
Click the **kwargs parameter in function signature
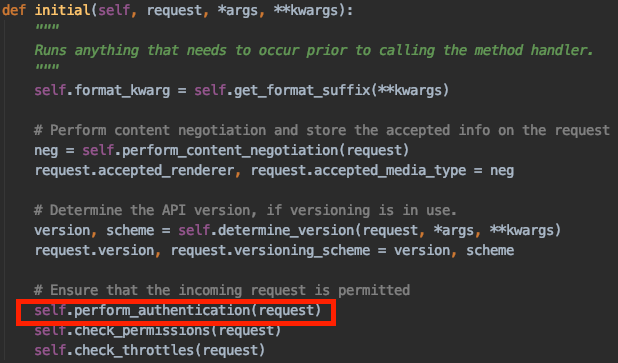tap(306, 10)
